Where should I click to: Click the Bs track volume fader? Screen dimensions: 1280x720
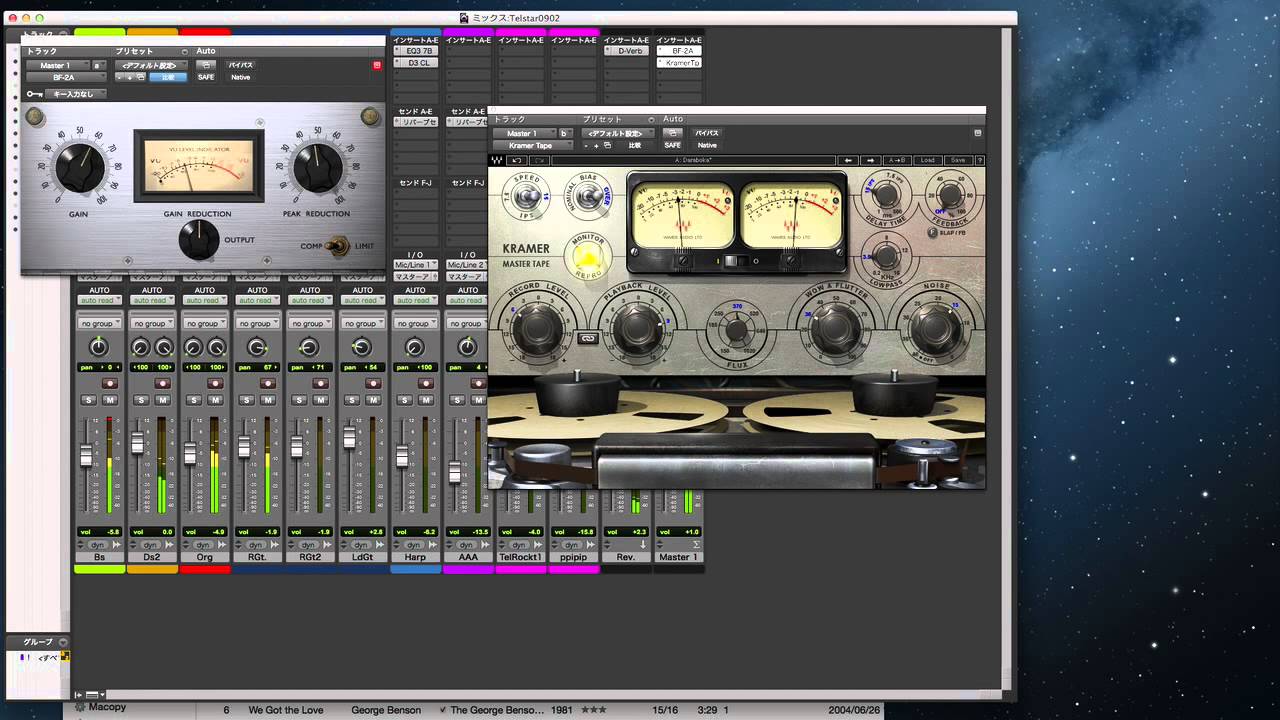86,456
